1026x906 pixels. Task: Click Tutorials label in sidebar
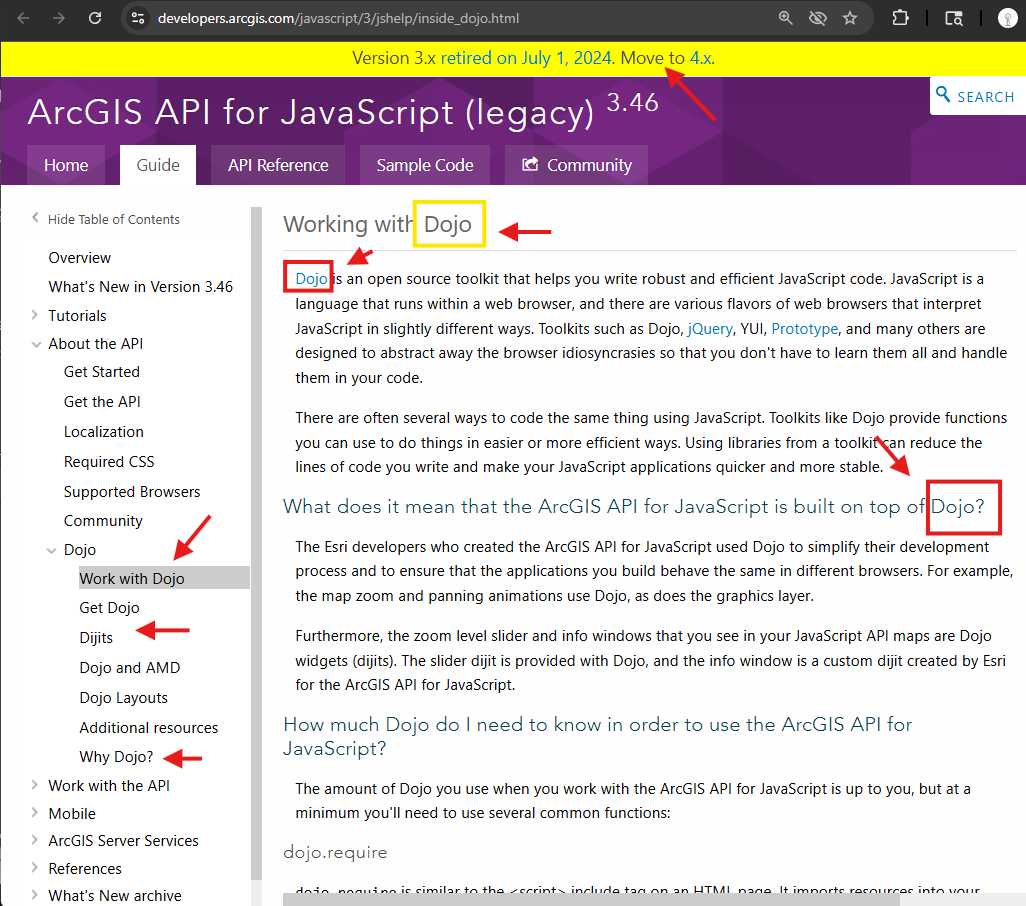pyautogui.click(x=77, y=315)
